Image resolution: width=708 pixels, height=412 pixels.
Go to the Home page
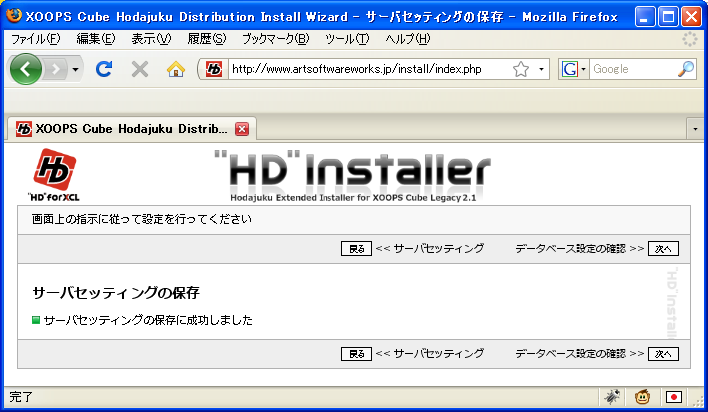pos(176,69)
